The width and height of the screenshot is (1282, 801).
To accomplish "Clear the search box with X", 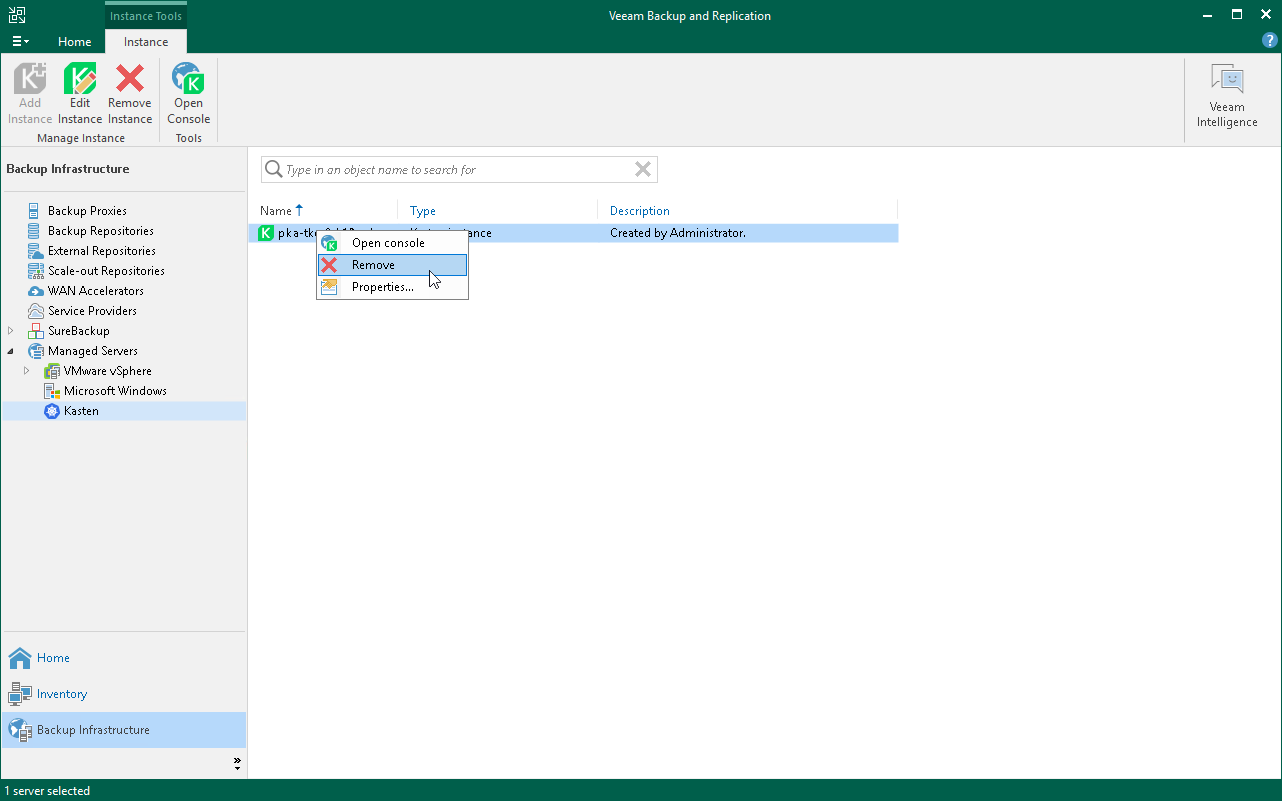I will click(643, 169).
